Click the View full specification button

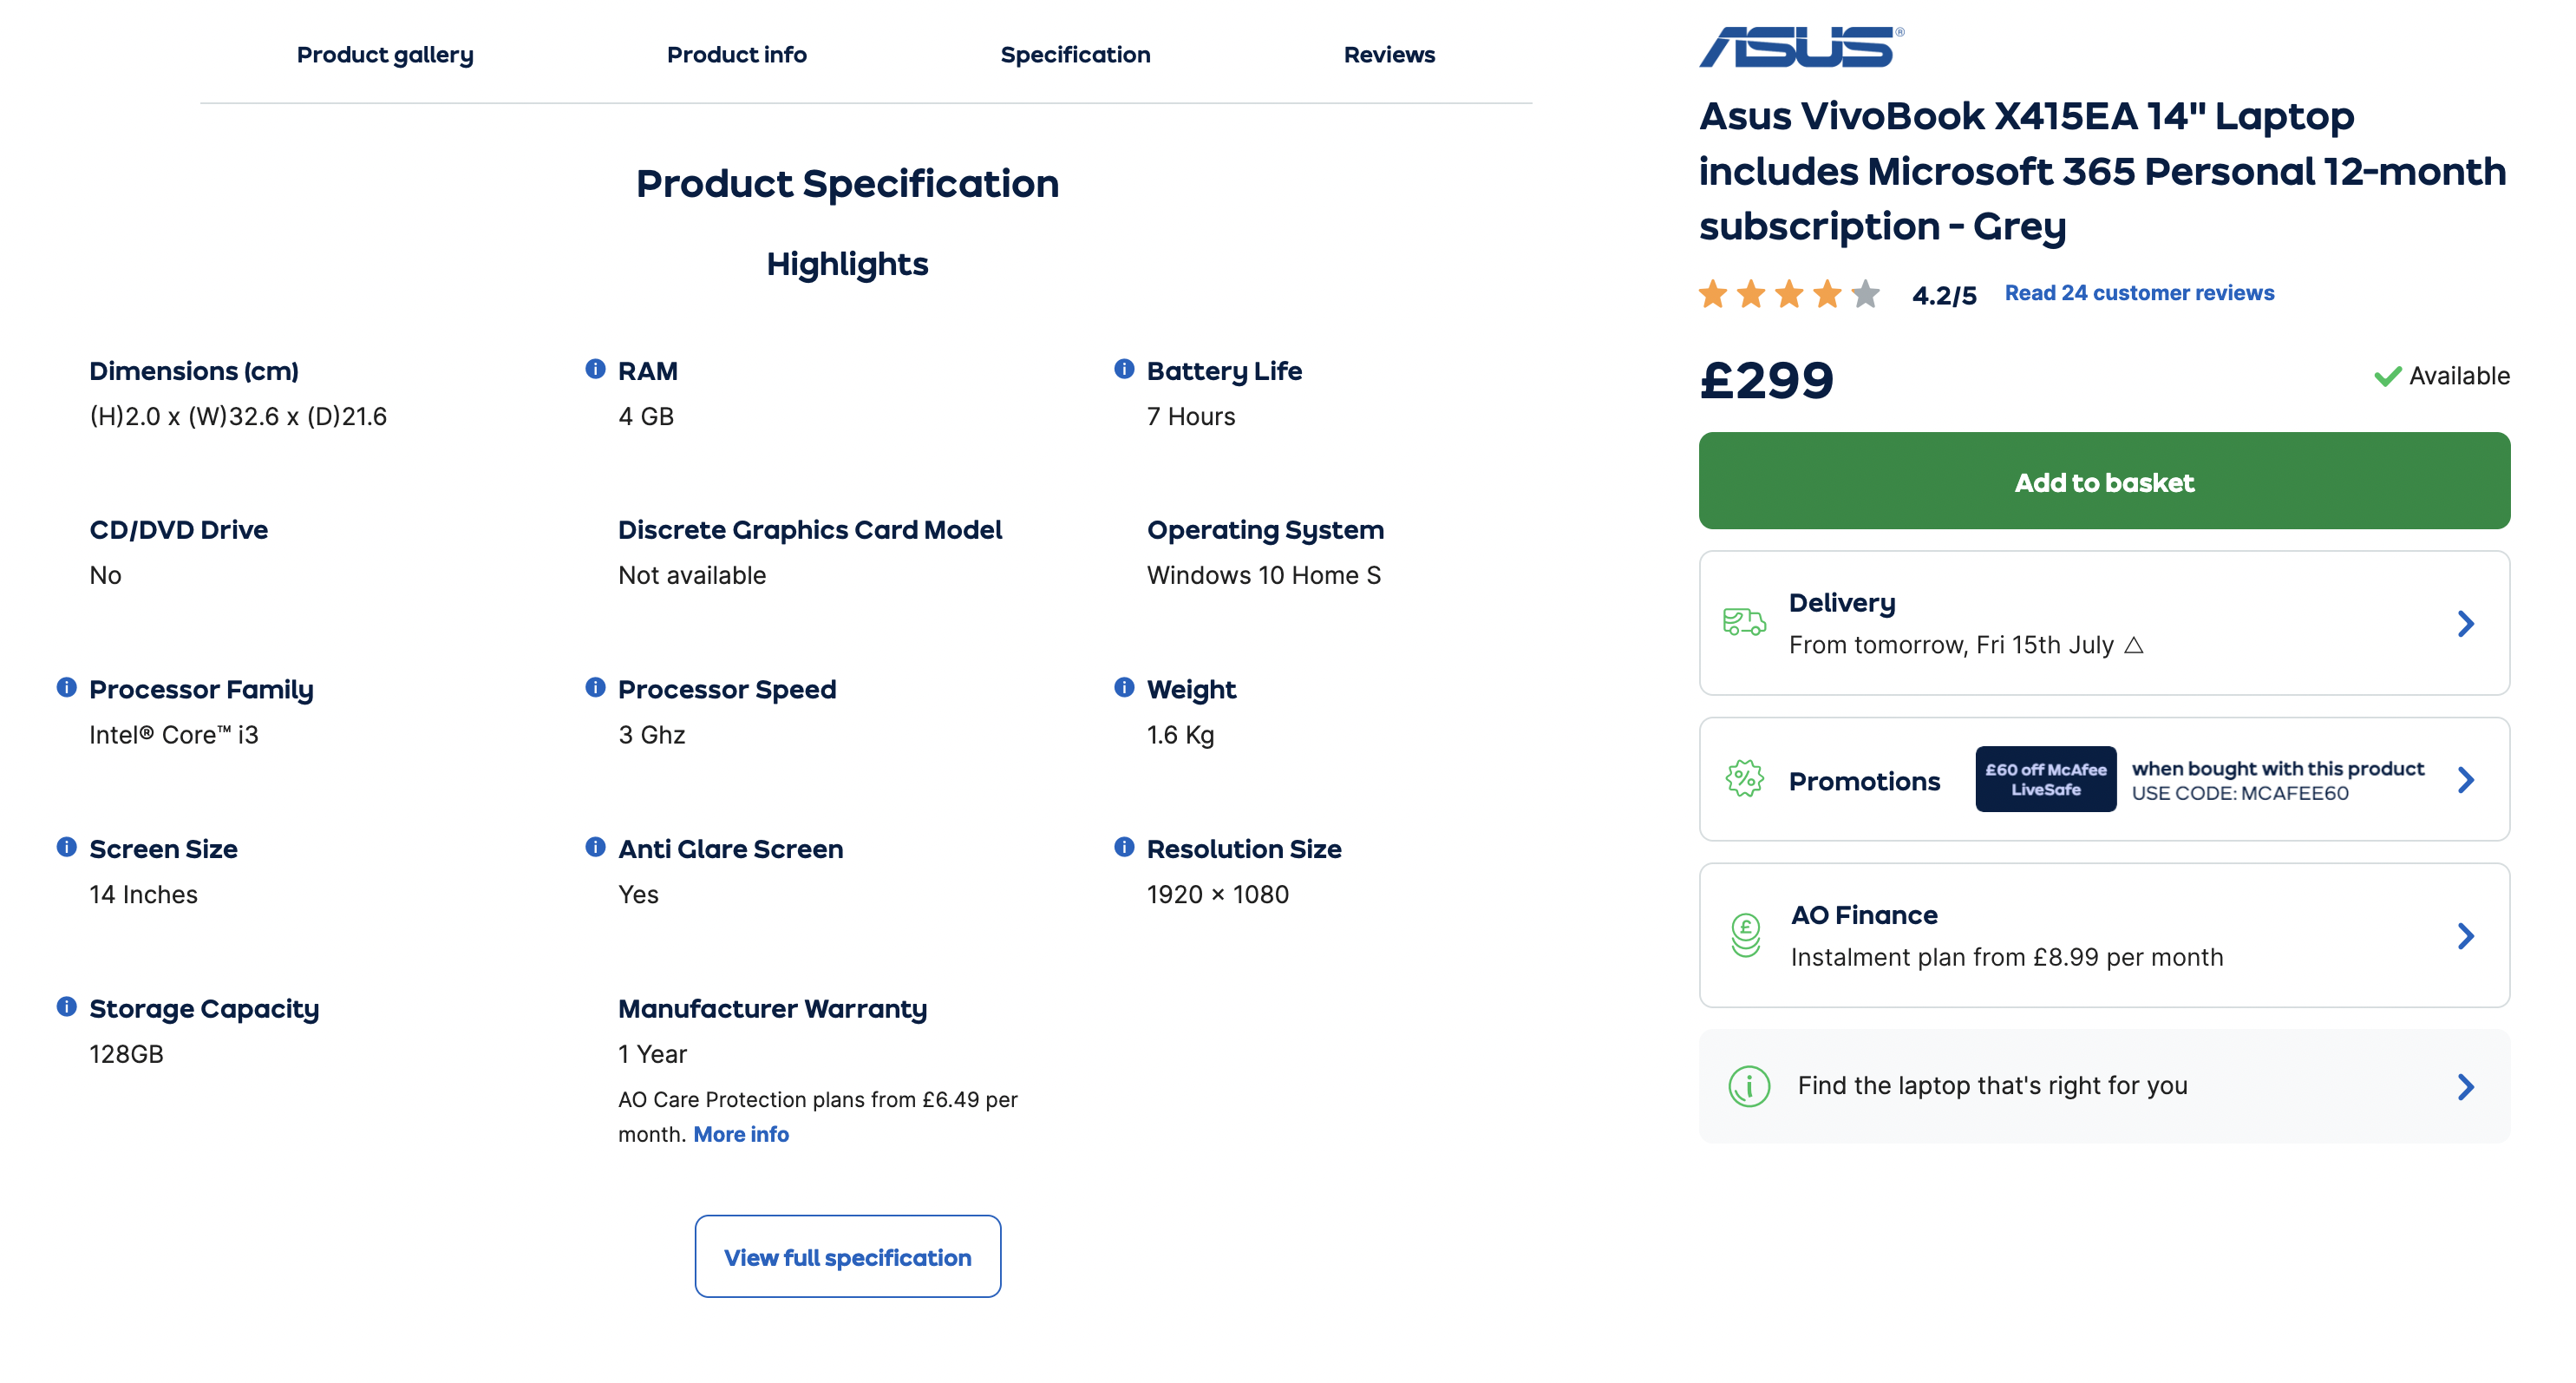pos(848,1257)
